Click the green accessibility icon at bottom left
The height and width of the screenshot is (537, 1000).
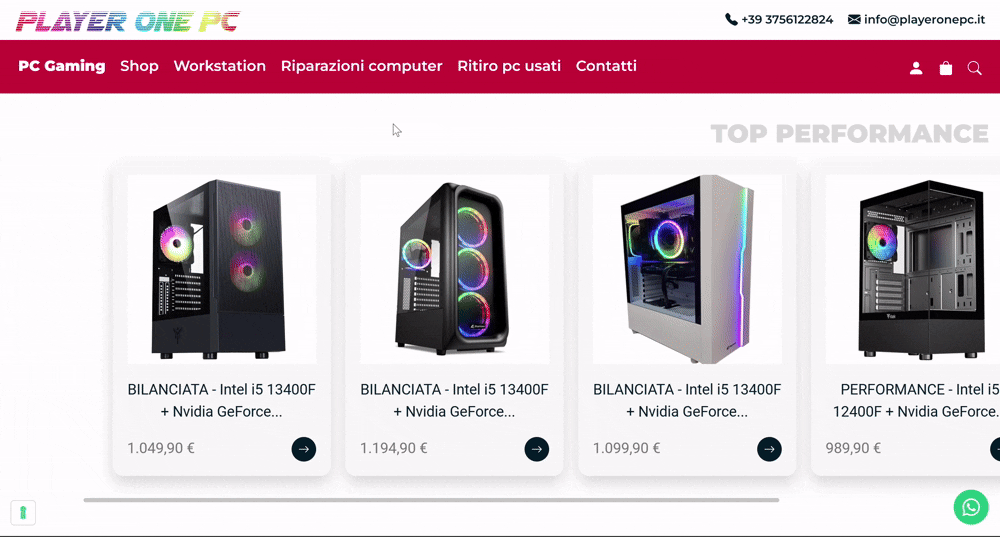point(23,513)
